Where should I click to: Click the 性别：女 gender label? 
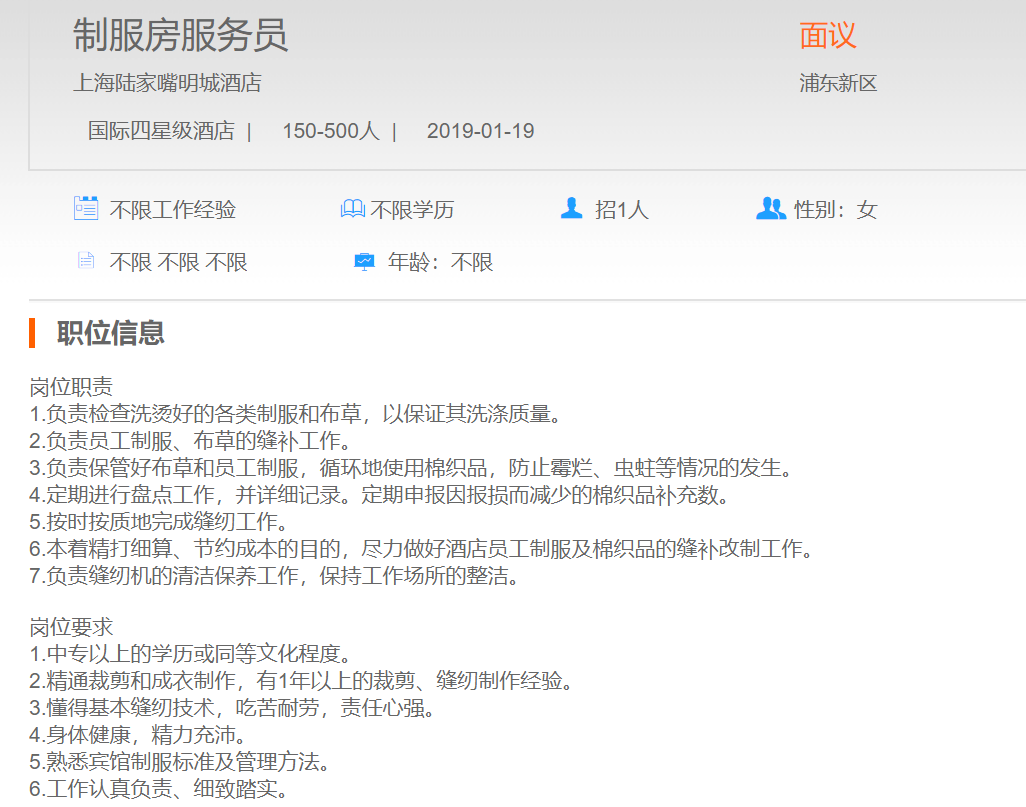coord(835,210)
